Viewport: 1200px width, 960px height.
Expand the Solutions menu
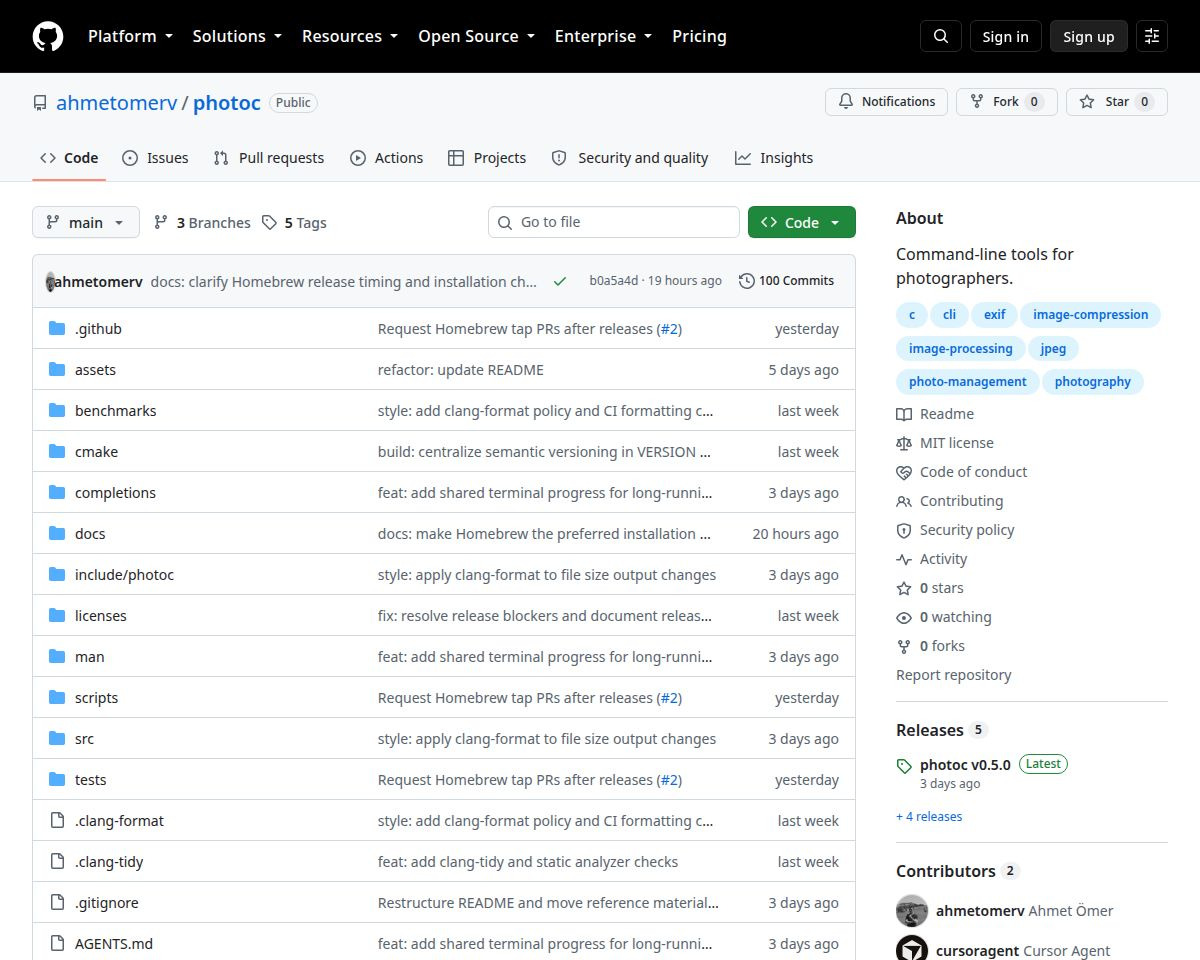click(x=237, y=36)
